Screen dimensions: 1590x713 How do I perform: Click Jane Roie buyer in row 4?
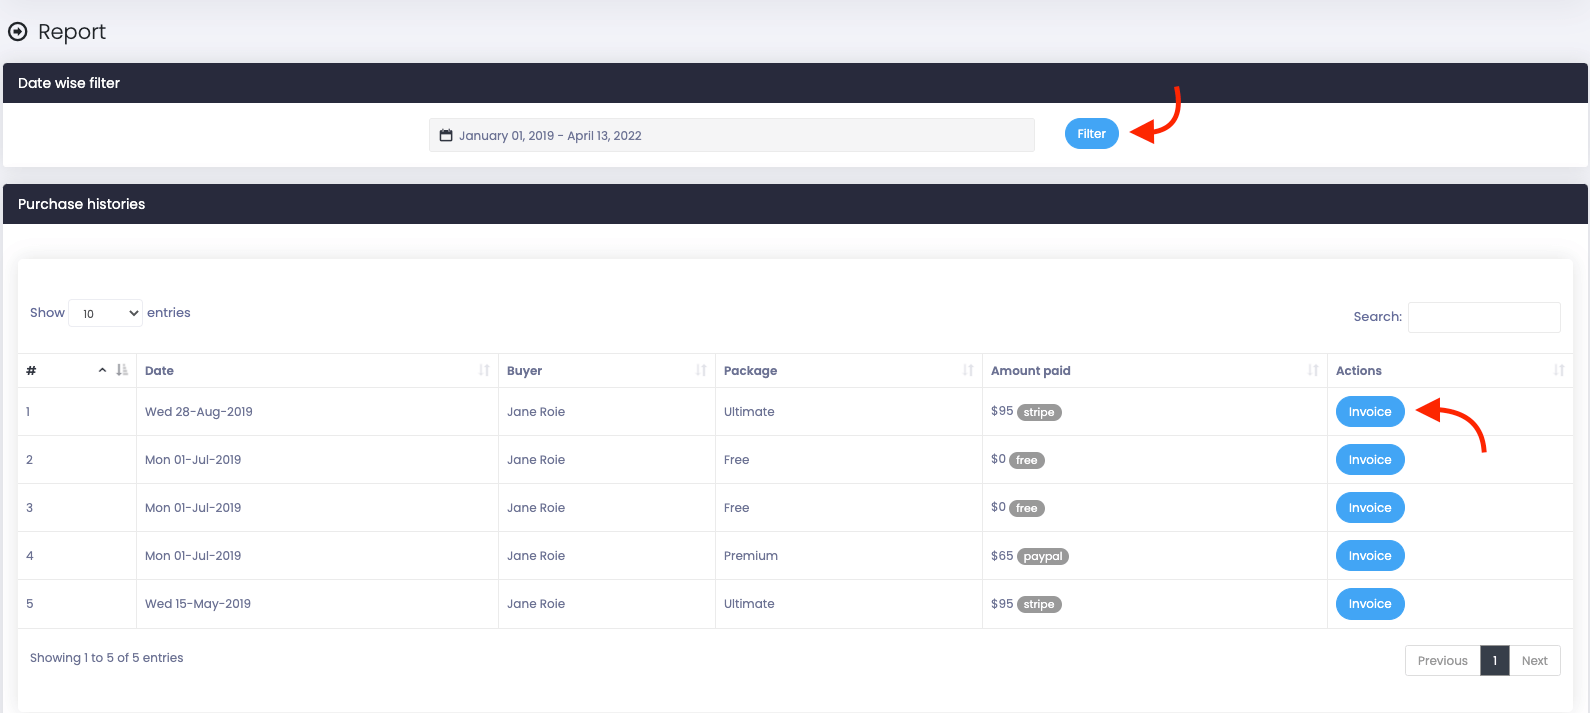coord(536,556)
